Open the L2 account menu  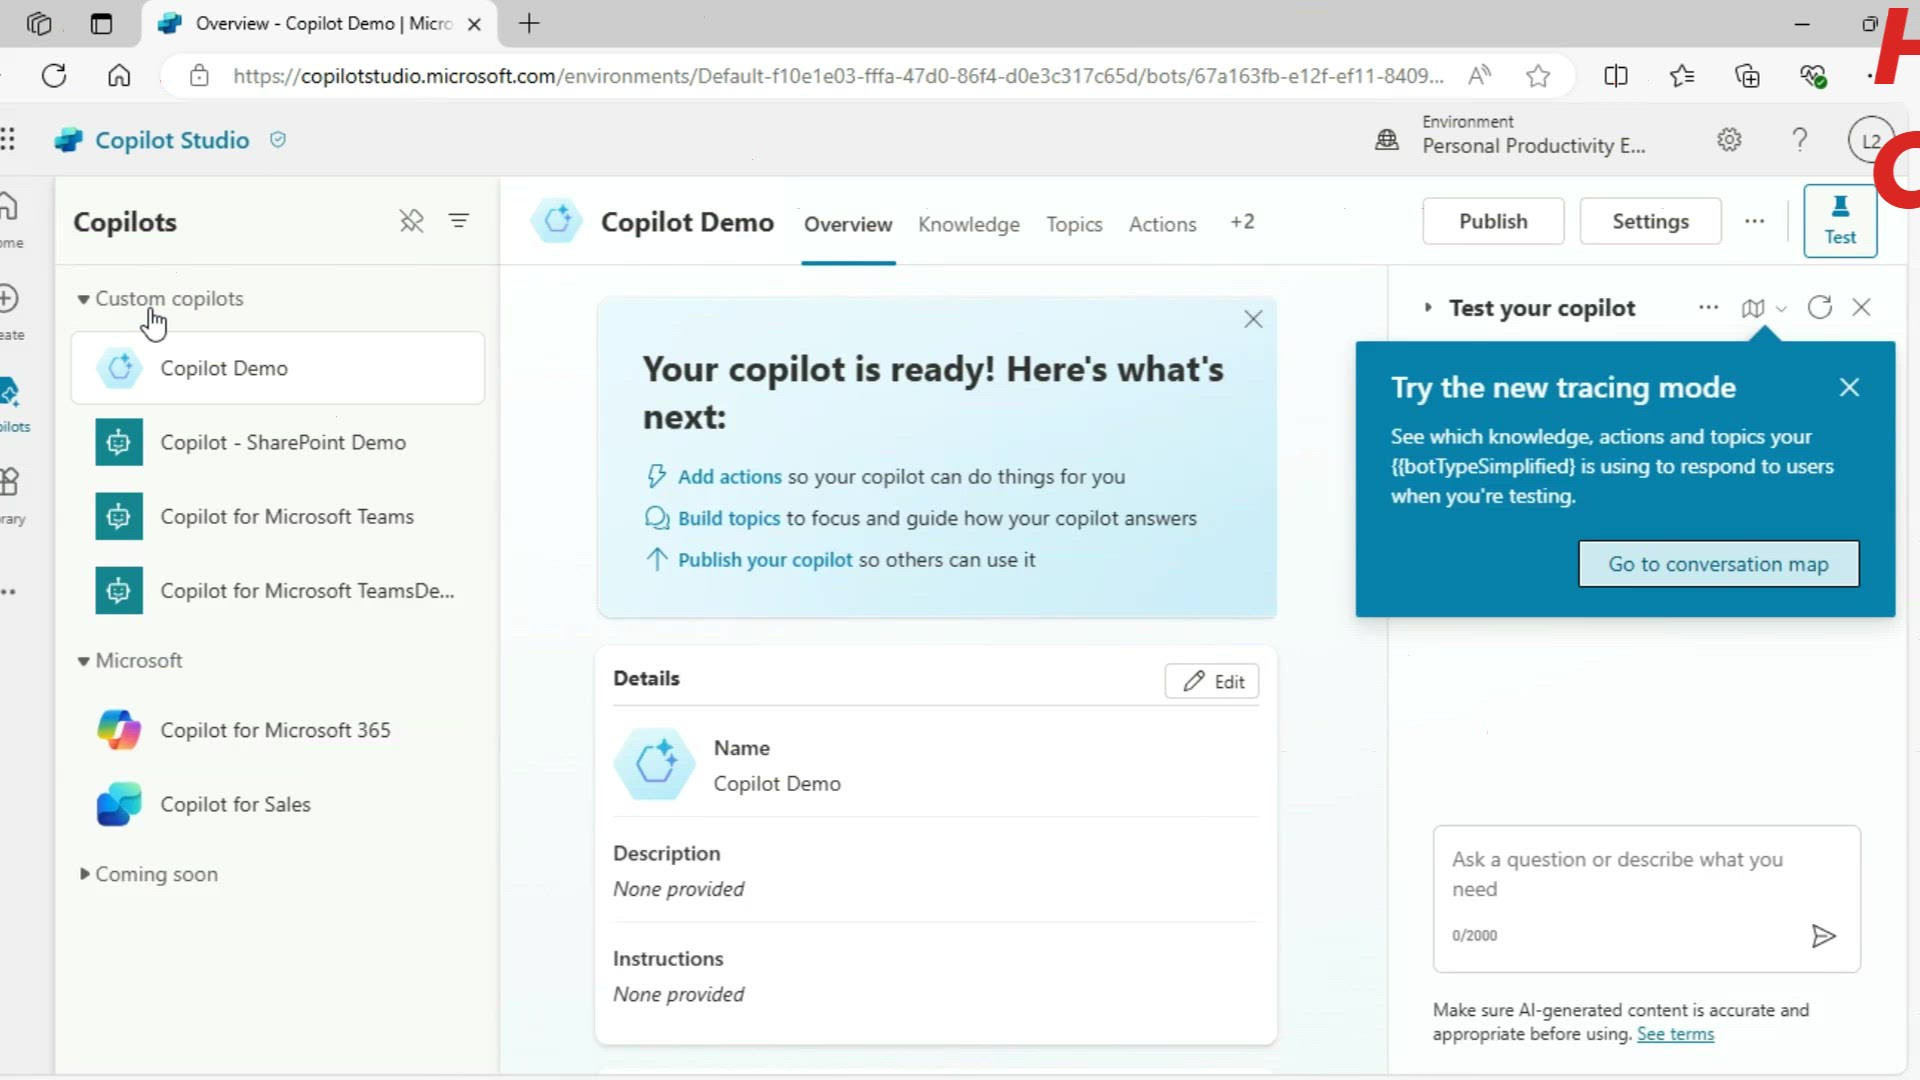click(x=1871, y=140)
